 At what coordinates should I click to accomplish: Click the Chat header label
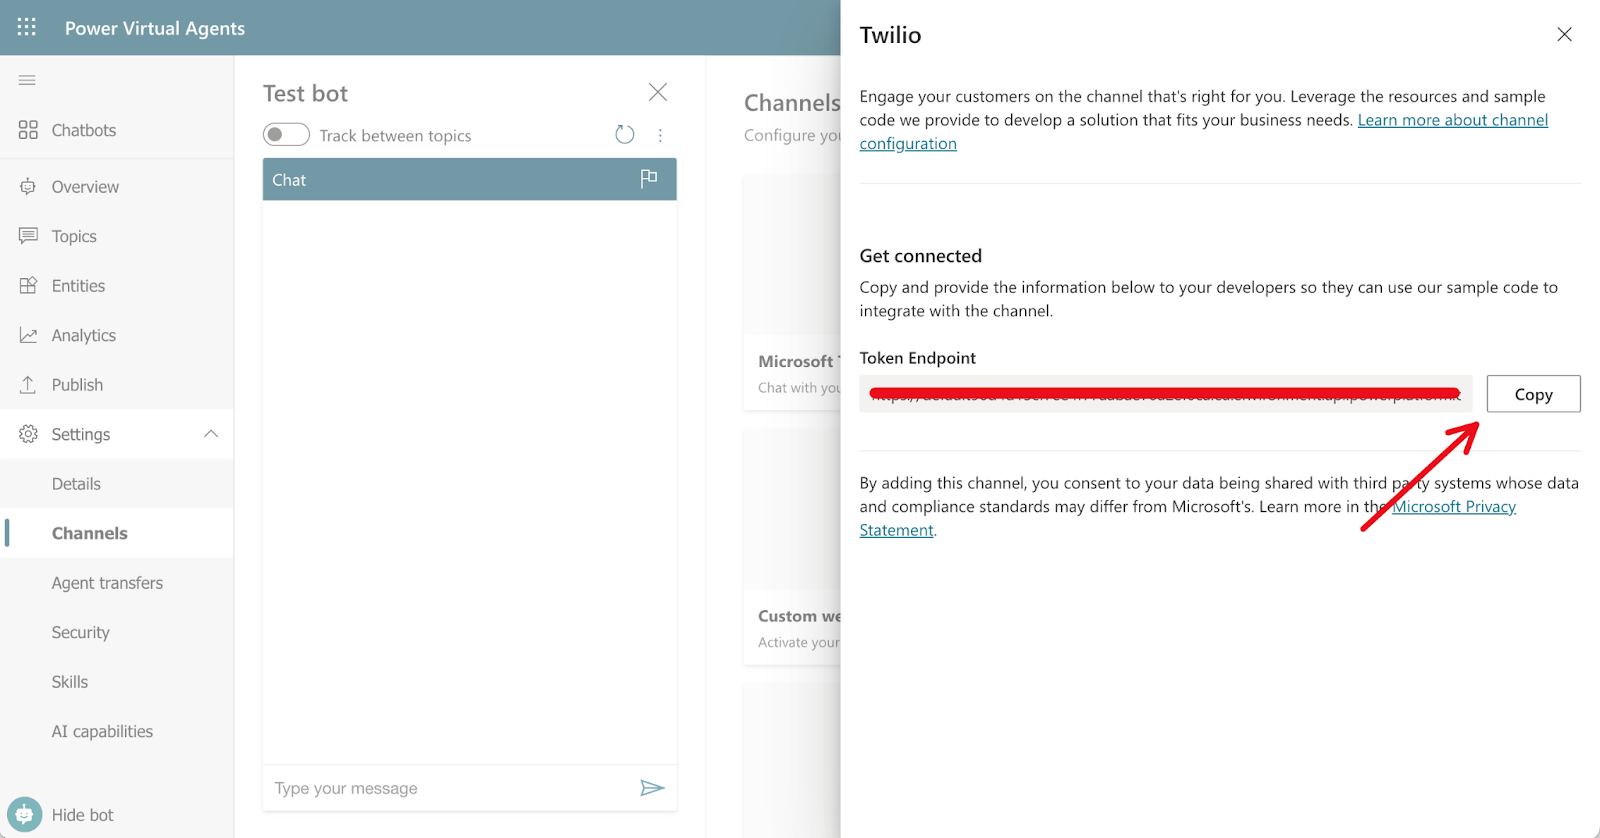point(289,180)
